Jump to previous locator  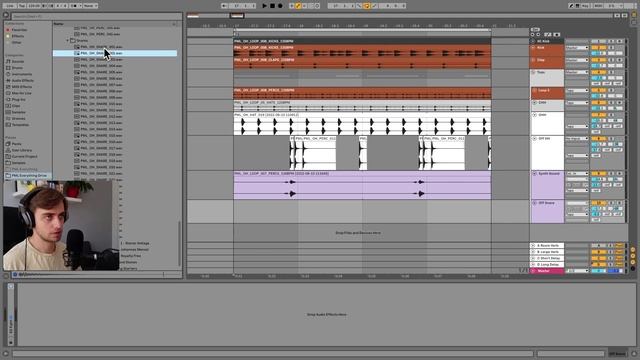click(532, 35)
